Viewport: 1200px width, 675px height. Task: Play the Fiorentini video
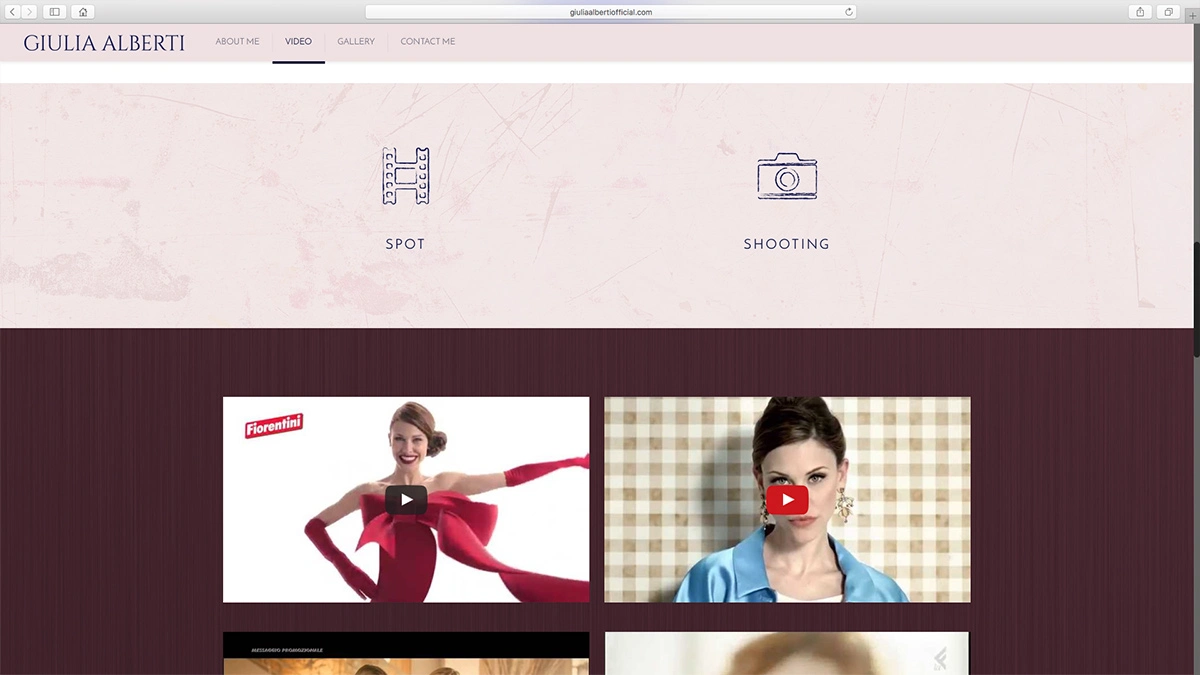coord(406,500)
